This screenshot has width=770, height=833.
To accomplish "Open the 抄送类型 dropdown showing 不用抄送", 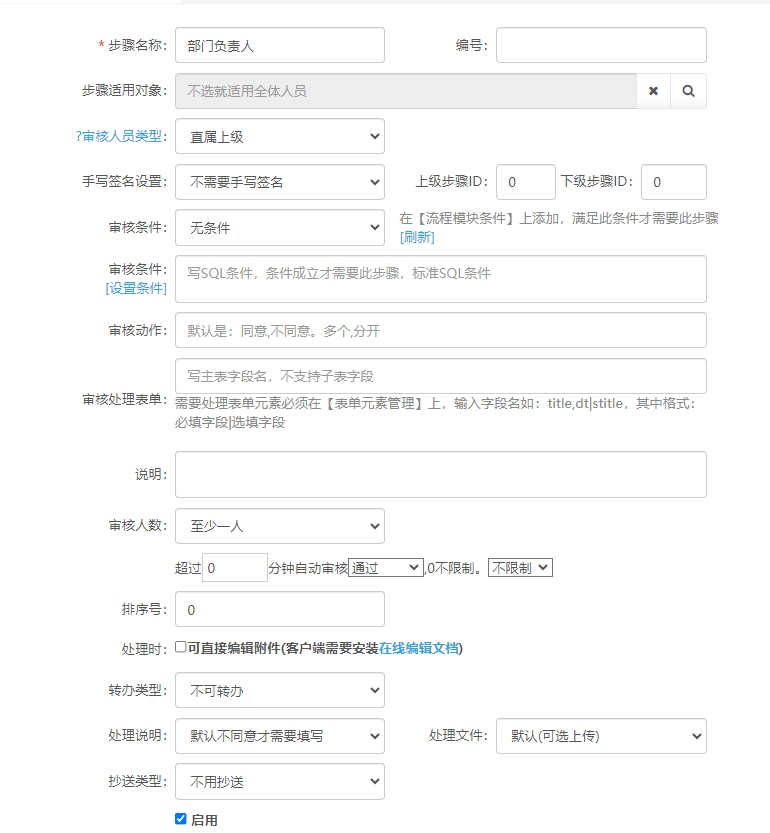I will coord(280,781).
